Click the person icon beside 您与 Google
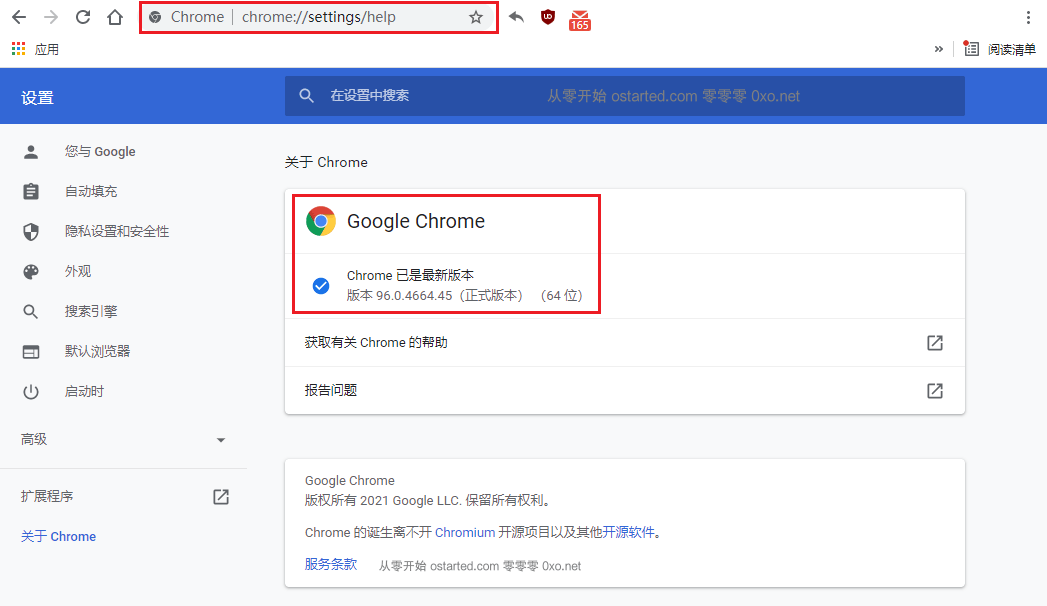 coord(31,152)
